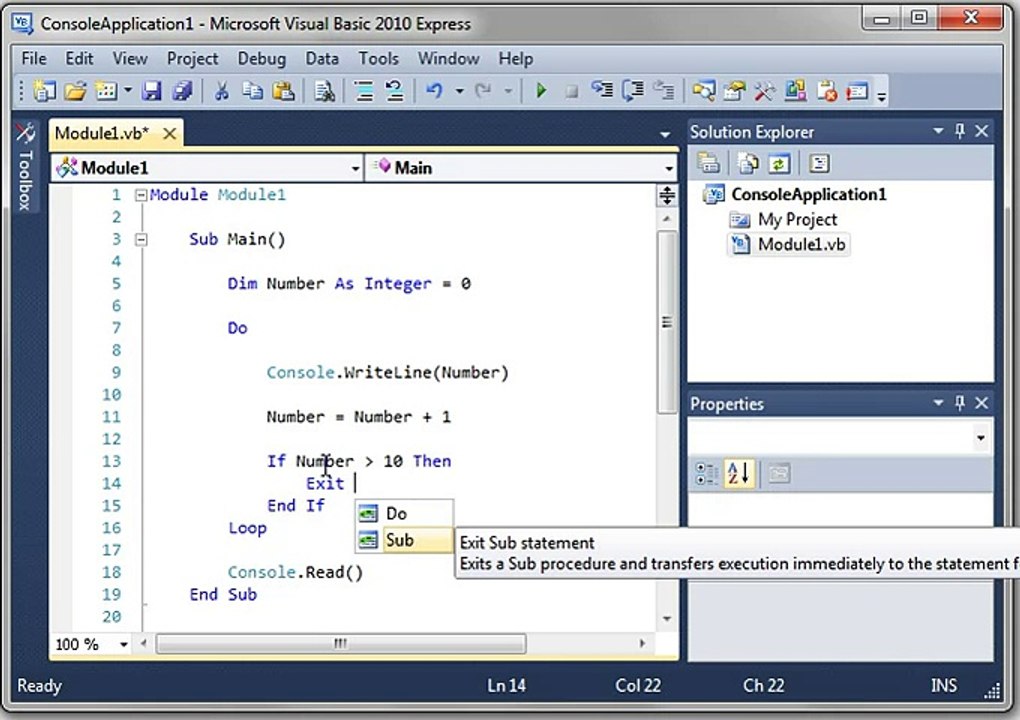Viewport: 1020px width, 720px height.
Task: Open the Edit menu
Action: pyautogui.click(x=79, y=59)
